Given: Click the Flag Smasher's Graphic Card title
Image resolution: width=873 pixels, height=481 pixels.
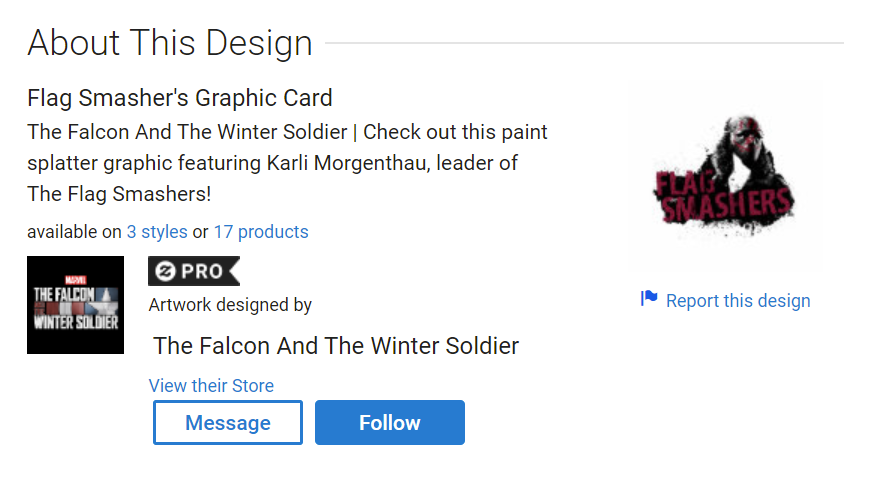Looking at the screenshot, I should pyautogui.click(x=180, y=98).
